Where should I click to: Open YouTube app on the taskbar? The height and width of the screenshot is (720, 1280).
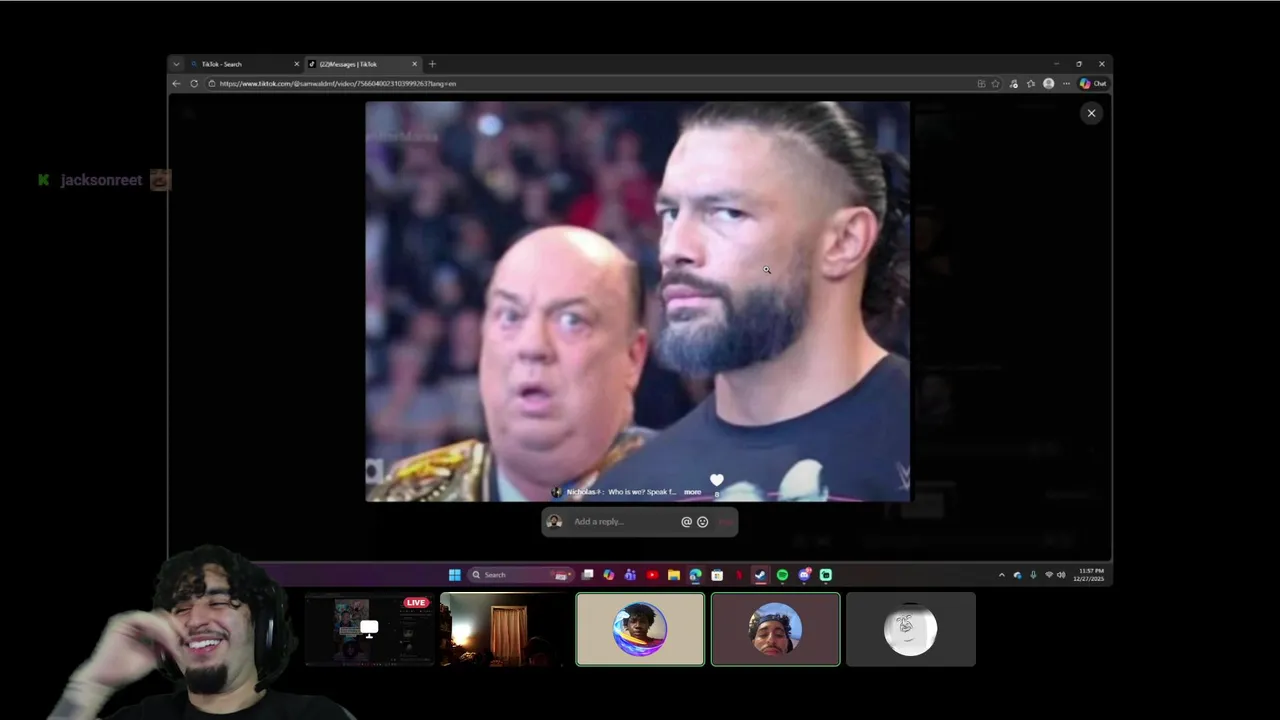tap(652, 575)
